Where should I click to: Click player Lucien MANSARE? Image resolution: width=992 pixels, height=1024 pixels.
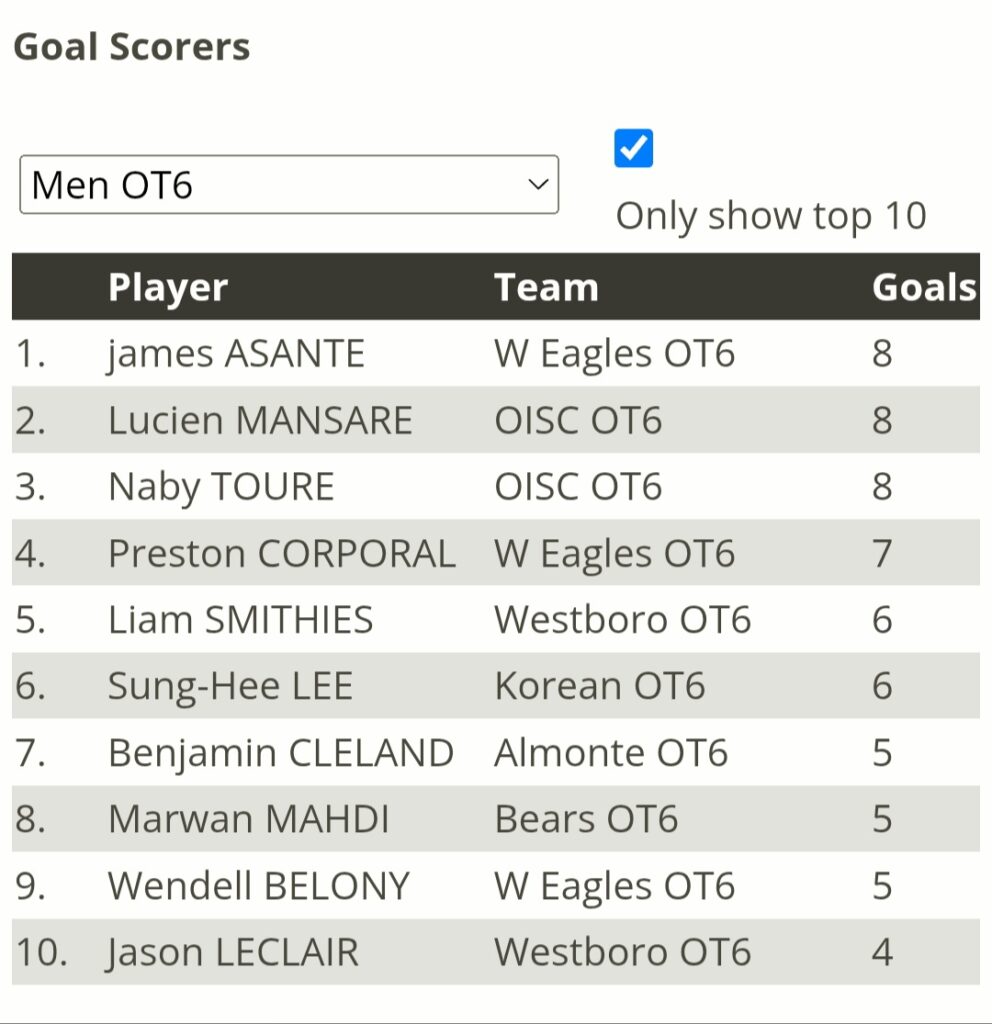[260, 420]
